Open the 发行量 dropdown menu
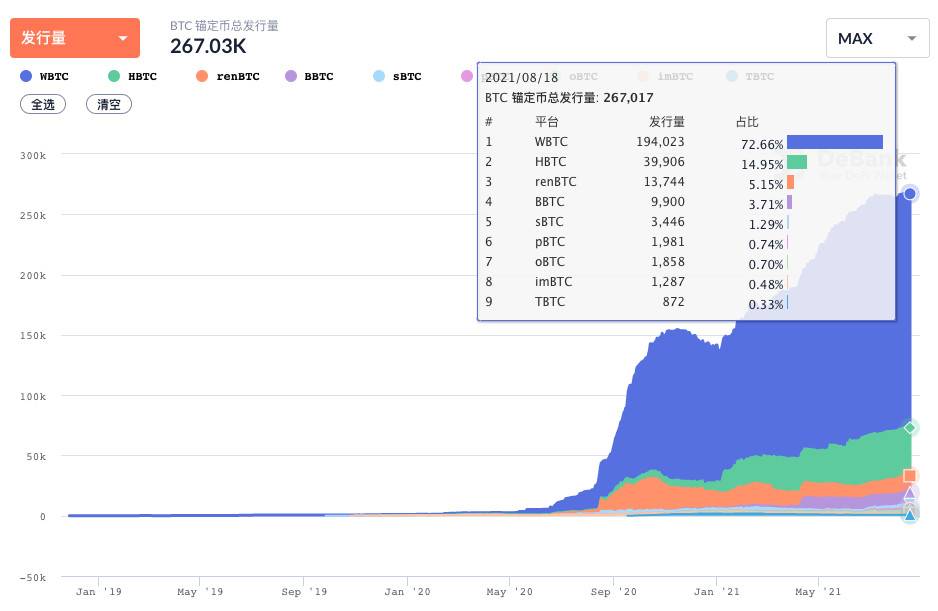 click(75, 37)
